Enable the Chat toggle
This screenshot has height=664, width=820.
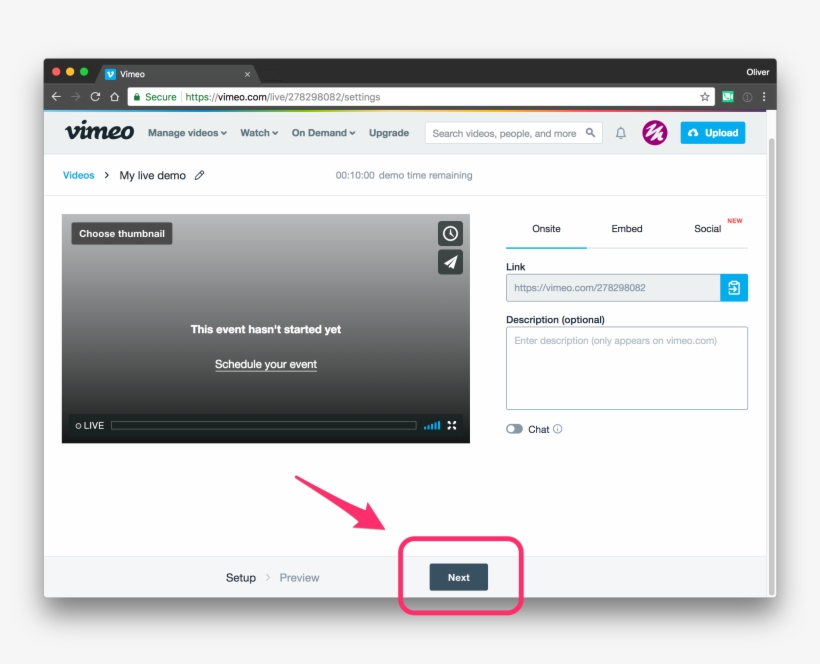coord(512,429)
